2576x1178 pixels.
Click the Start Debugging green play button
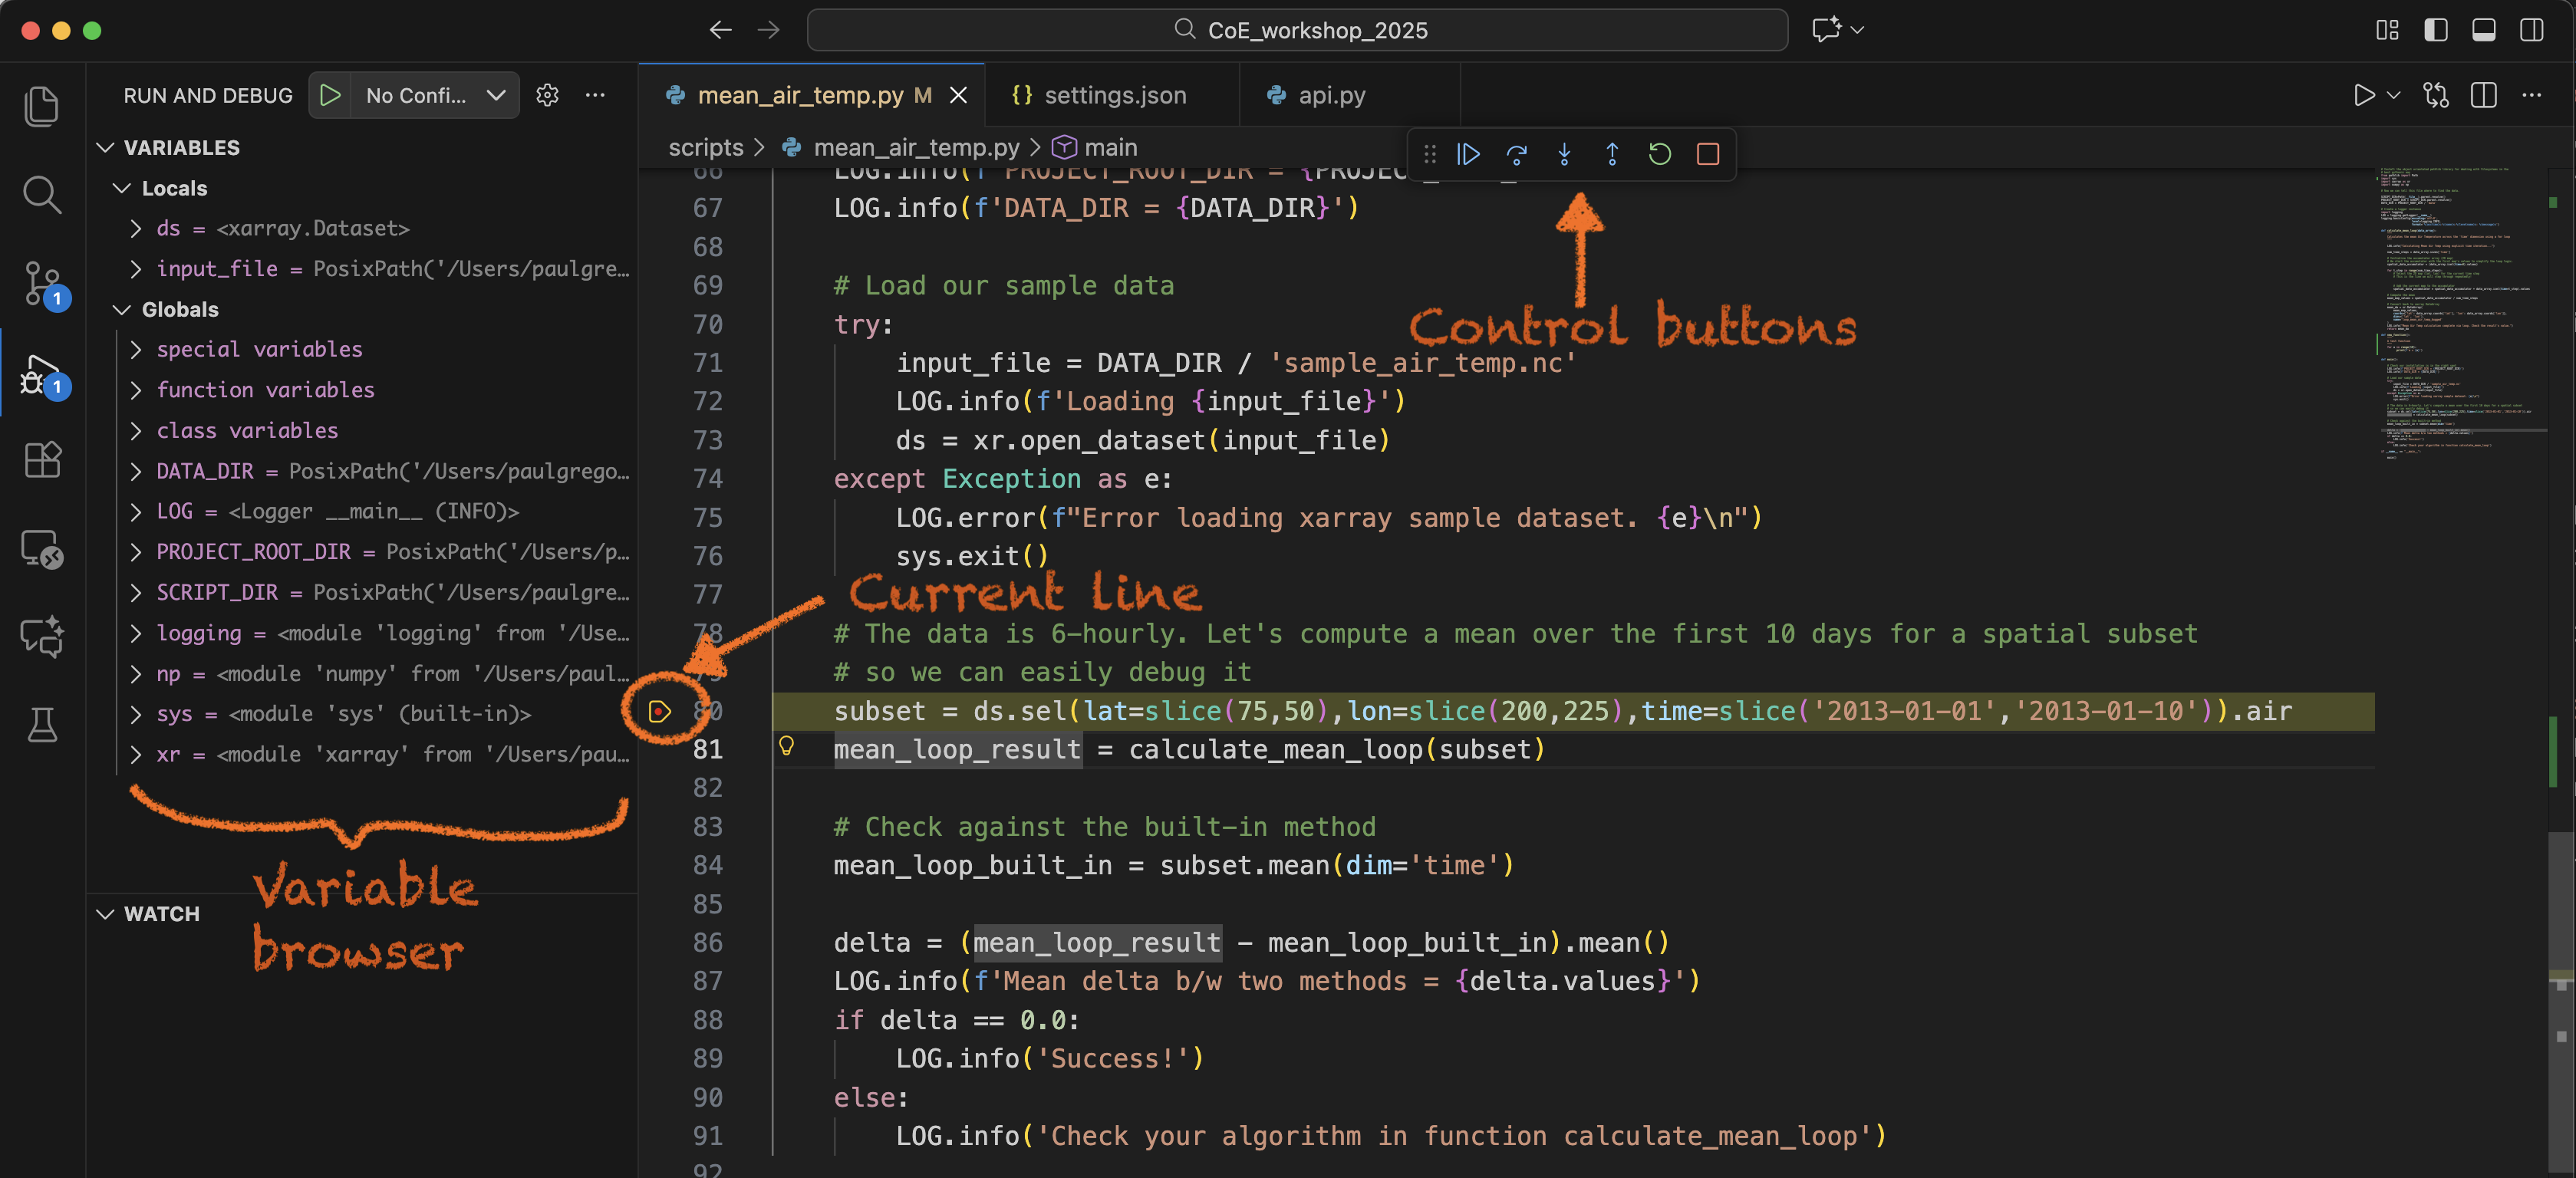coord(330,95)
